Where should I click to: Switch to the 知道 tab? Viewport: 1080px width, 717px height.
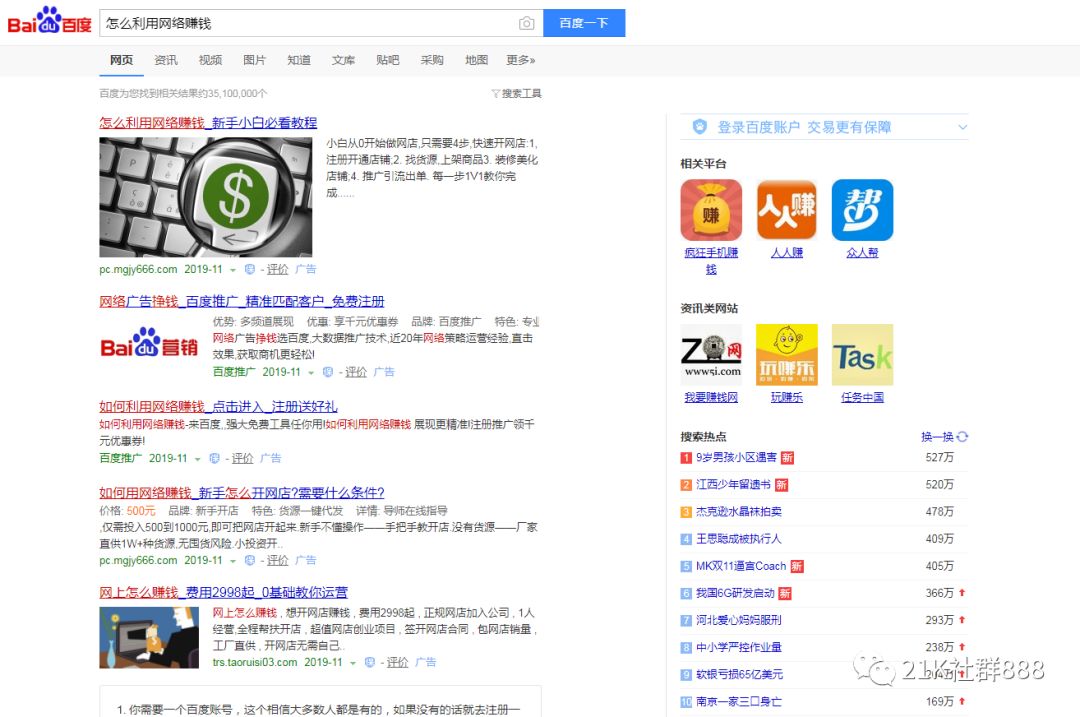point(299,61)
